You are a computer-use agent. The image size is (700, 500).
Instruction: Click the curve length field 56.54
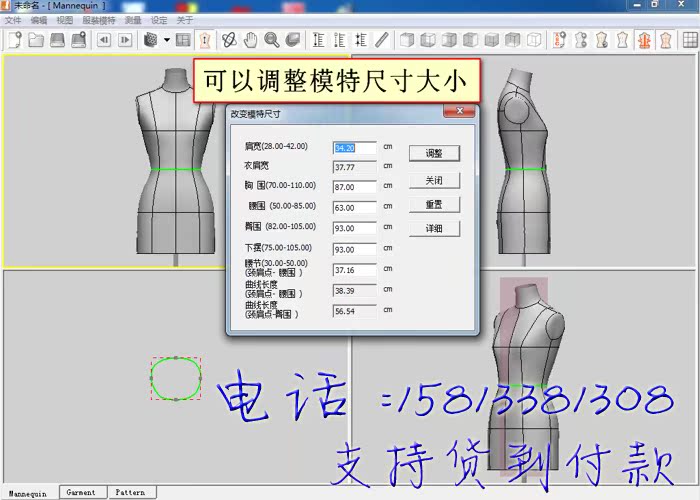click(355, 311)
